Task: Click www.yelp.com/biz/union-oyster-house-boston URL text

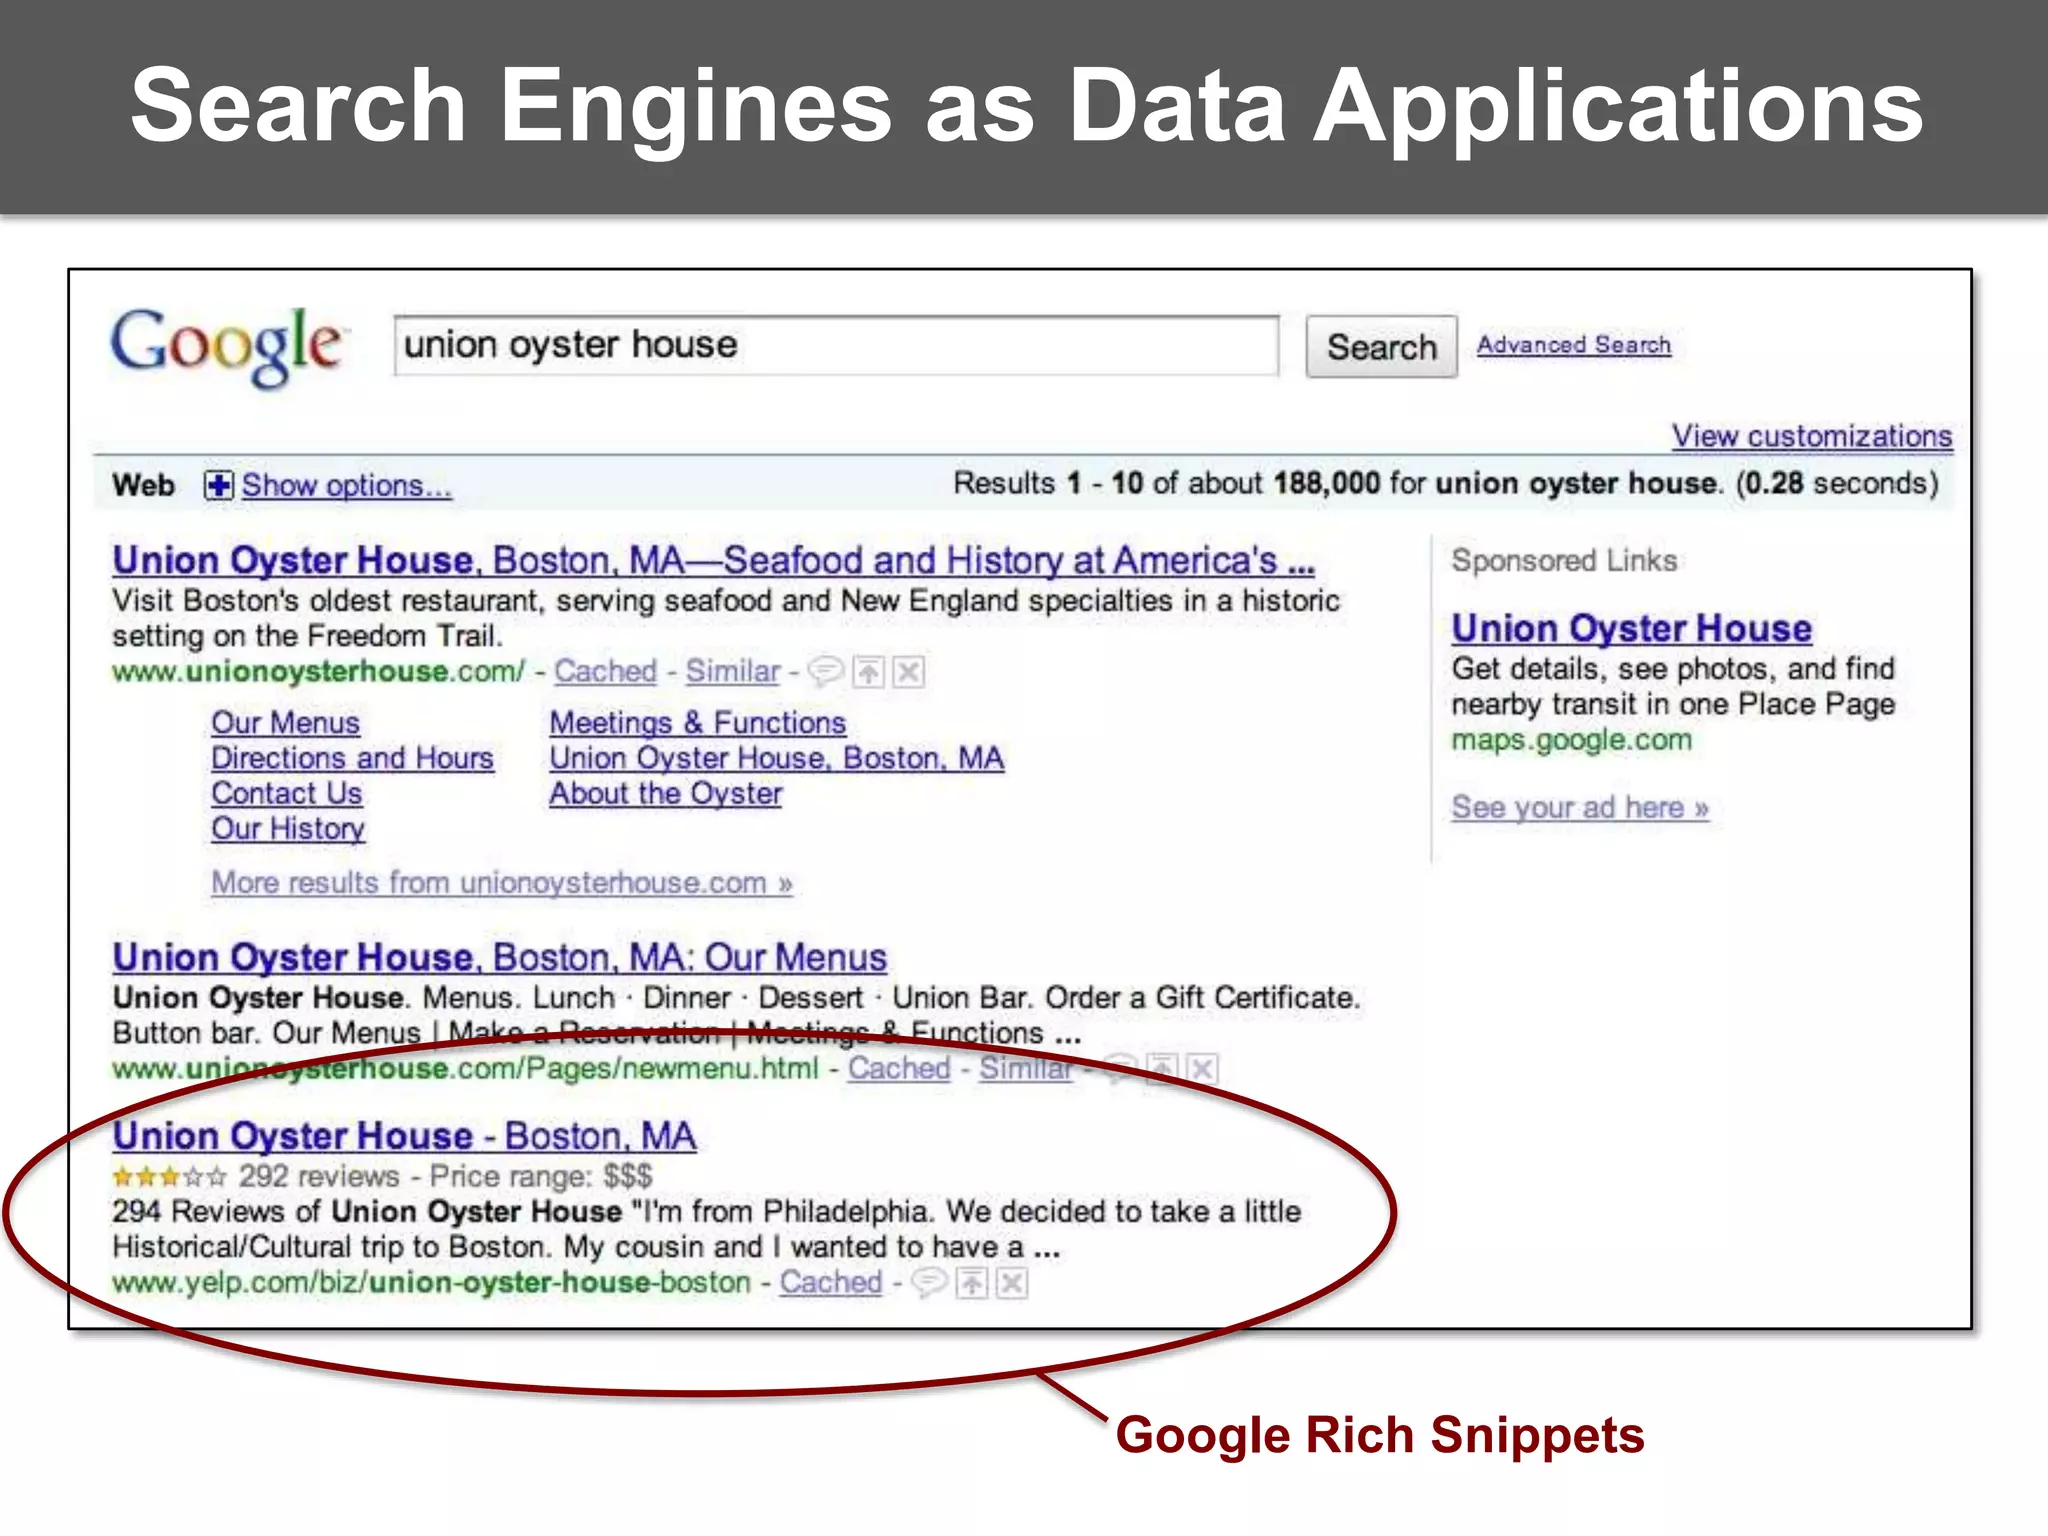Action: (x=431, y=1282)
